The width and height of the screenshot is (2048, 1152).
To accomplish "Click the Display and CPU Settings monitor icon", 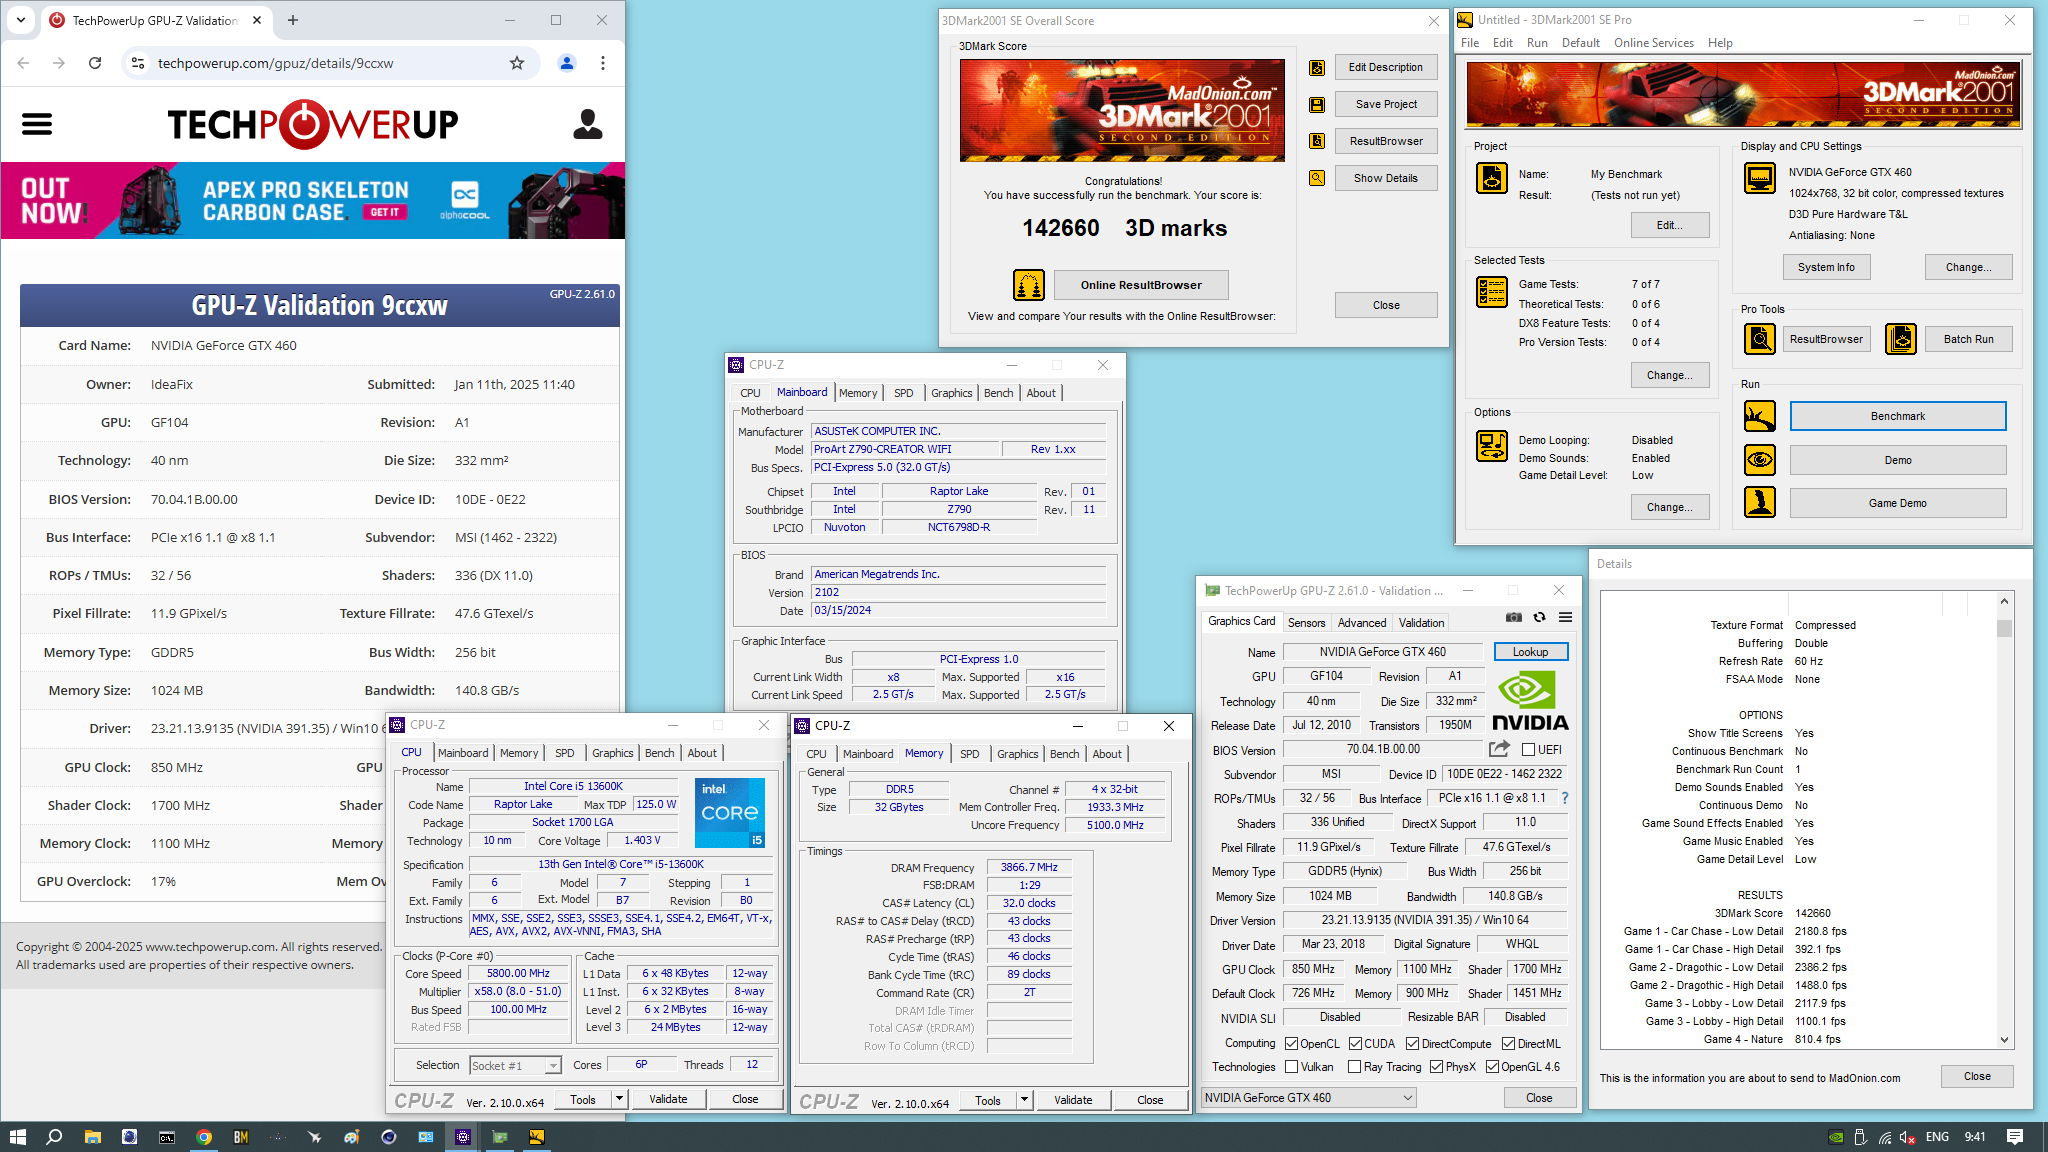I will (1760, 178).
